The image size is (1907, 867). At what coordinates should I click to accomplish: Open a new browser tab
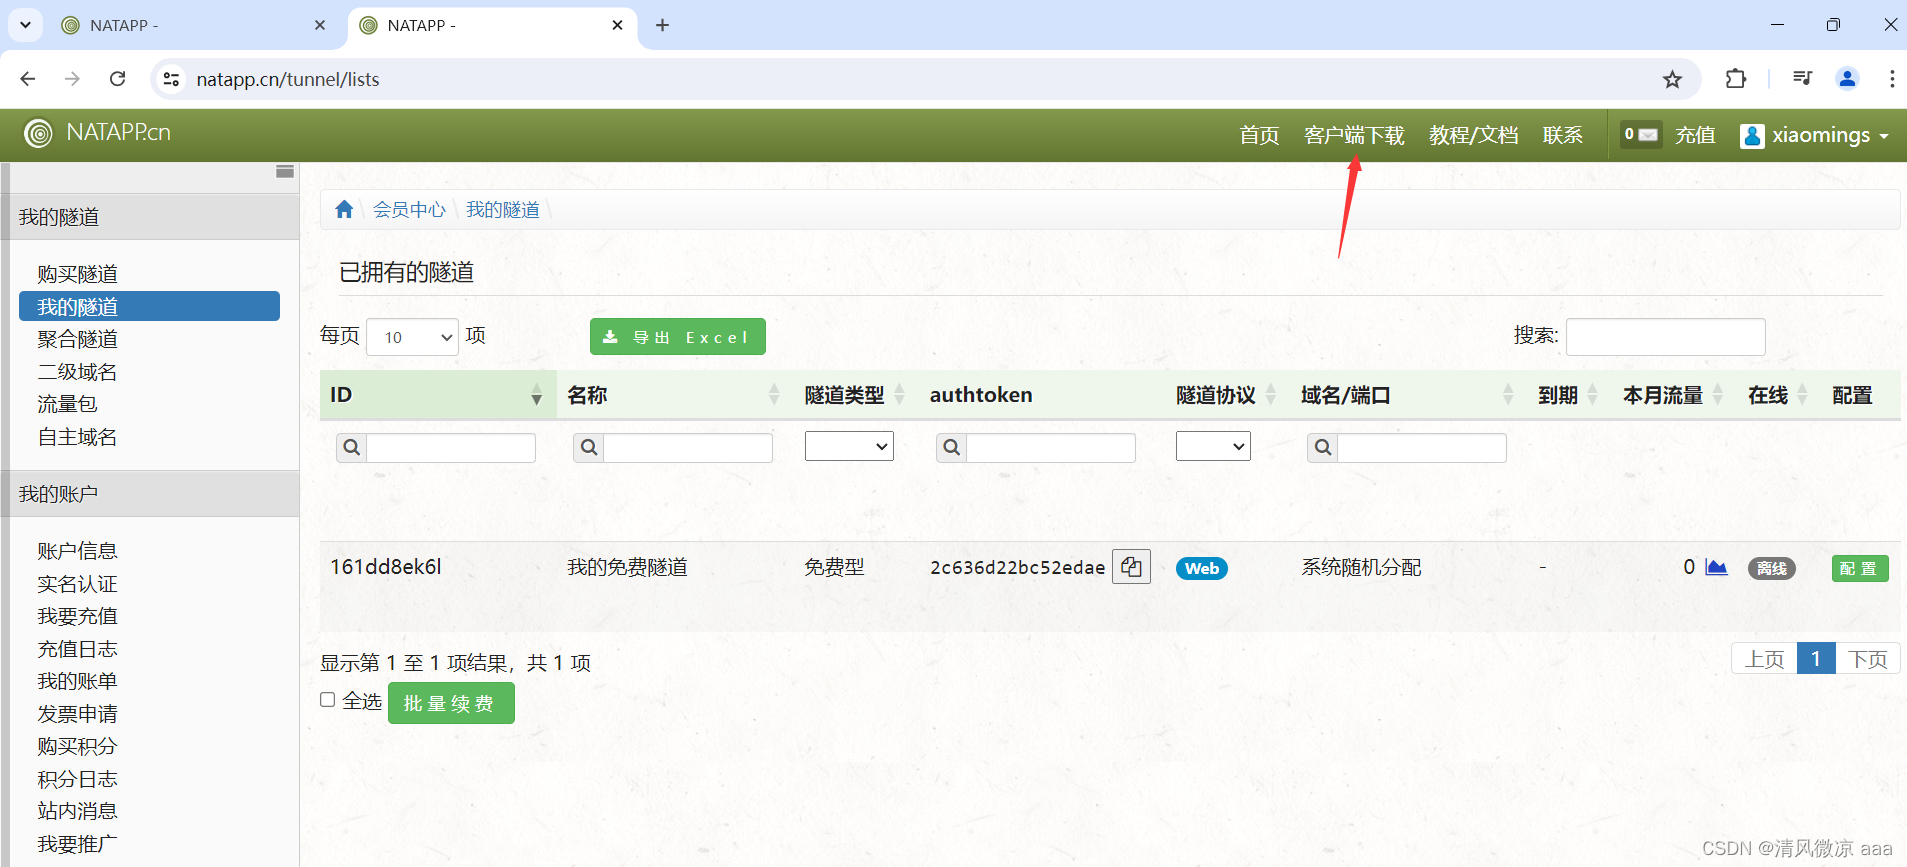coord(662,25)
